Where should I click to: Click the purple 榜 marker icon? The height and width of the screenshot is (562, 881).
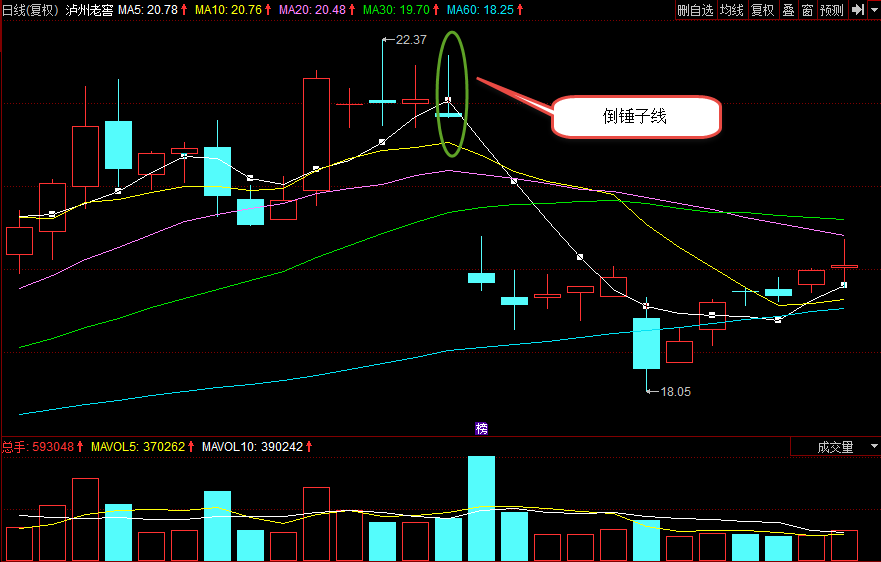pos(482,428)
